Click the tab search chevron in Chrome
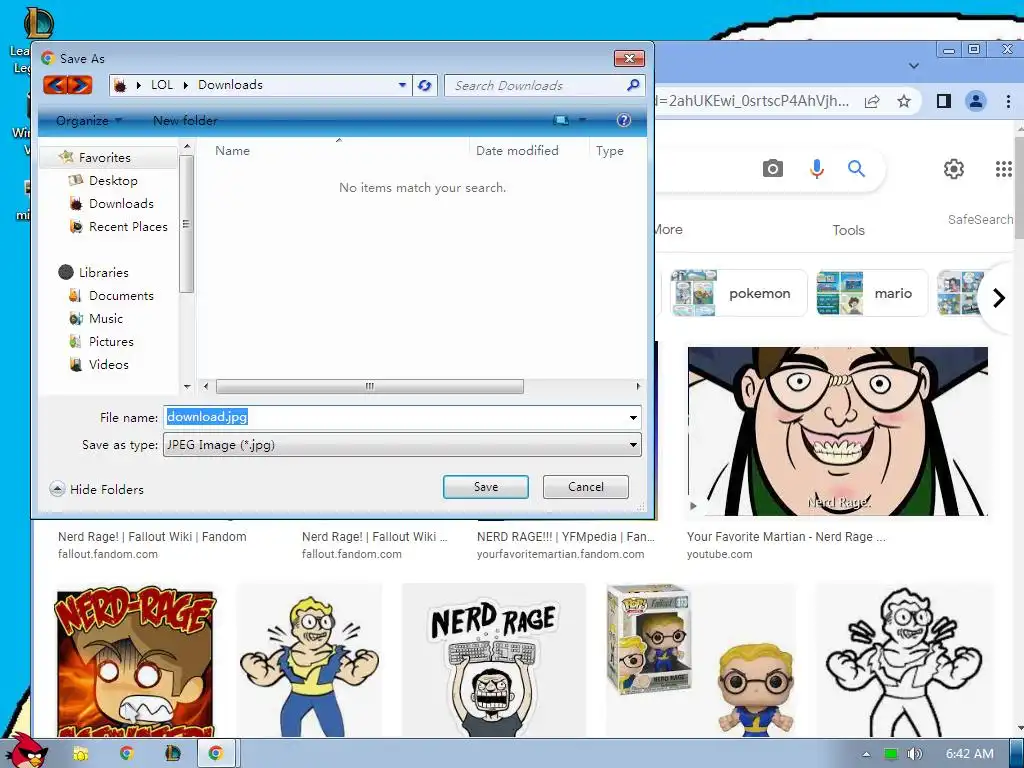The width and height of the screenshot is (1024, 768). click(x=914, y=65)
